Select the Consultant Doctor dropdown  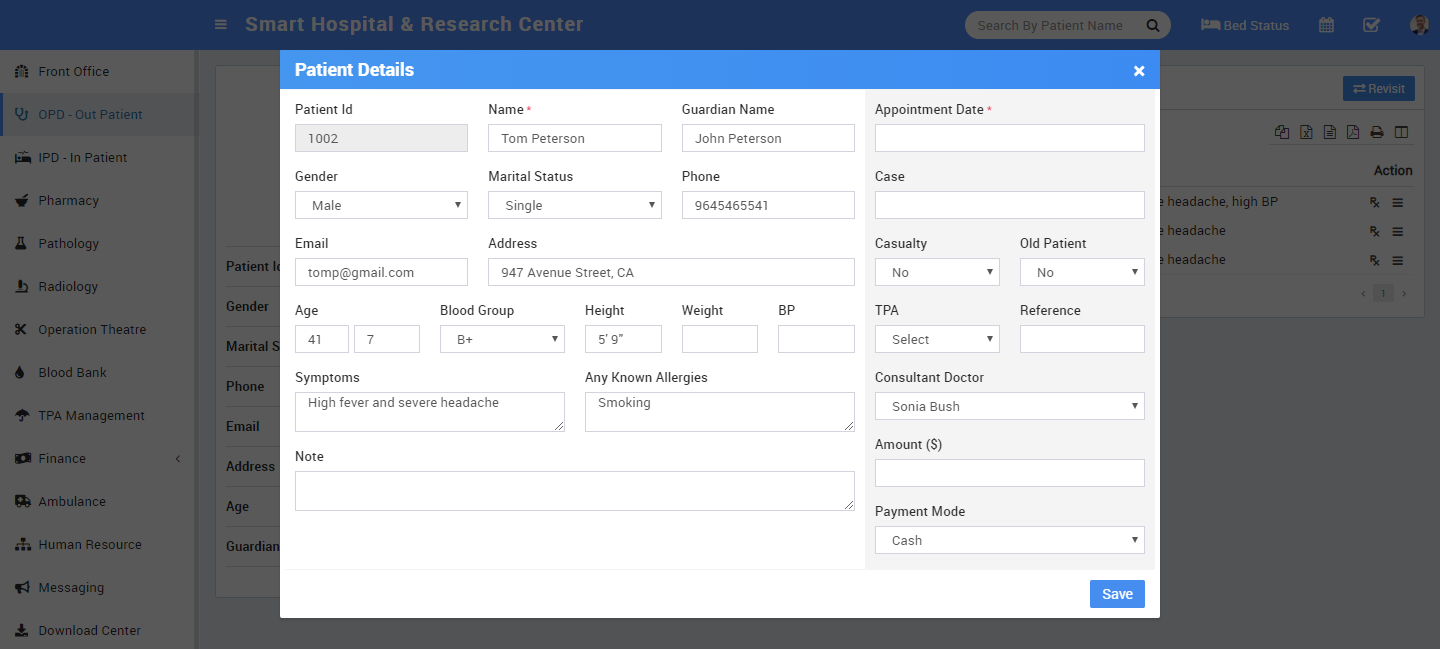(x=1009, y=406)
